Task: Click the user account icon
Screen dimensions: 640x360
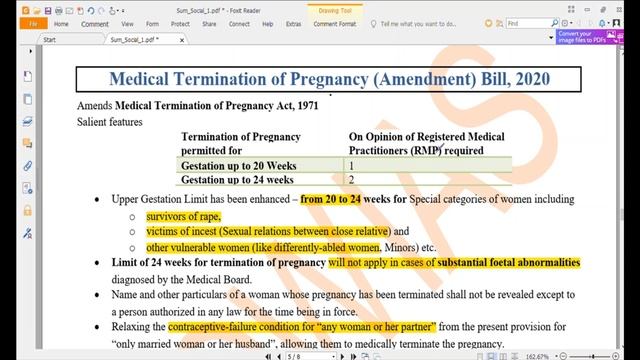Action: pyautogui.click(x=616, y=23)
